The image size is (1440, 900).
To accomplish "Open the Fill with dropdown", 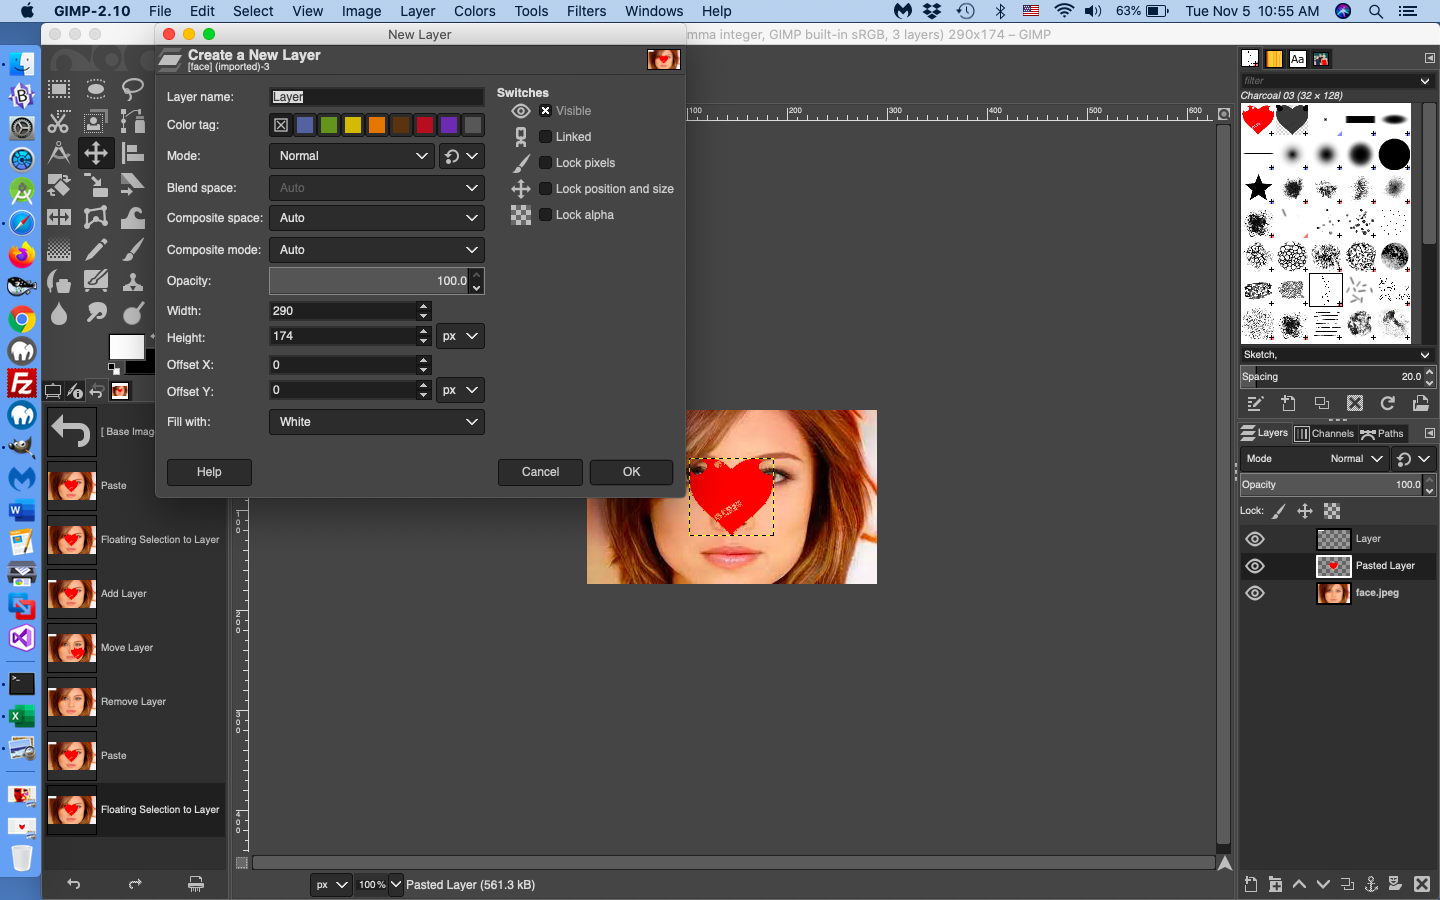I will [x=376, y=422].
